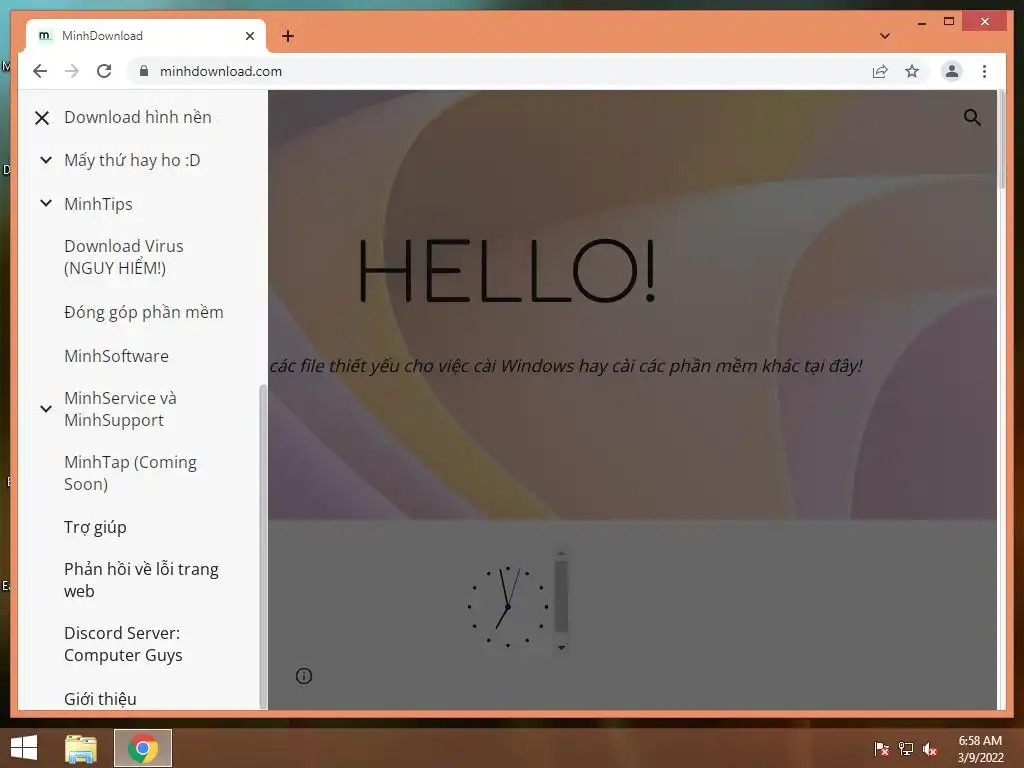
Task: Bookmark this tab with star icon
Action: coord(912,71)
